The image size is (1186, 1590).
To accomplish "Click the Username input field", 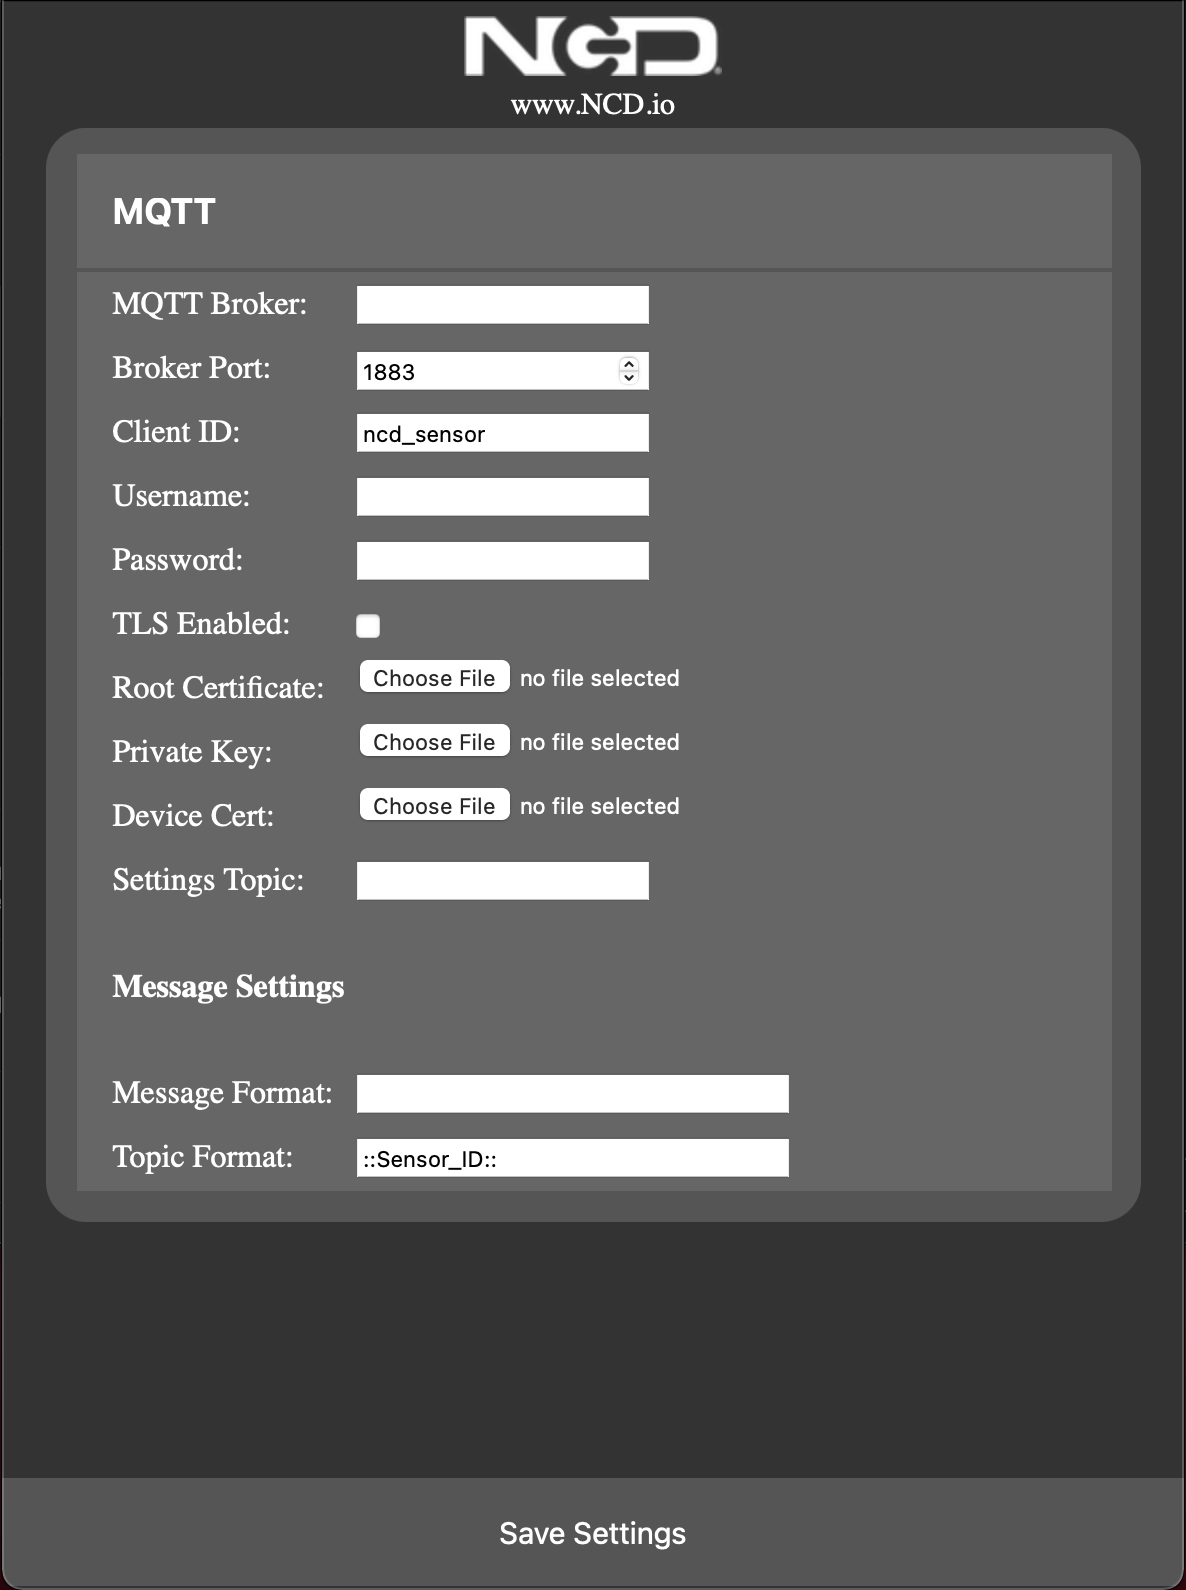I will [502, 495].
